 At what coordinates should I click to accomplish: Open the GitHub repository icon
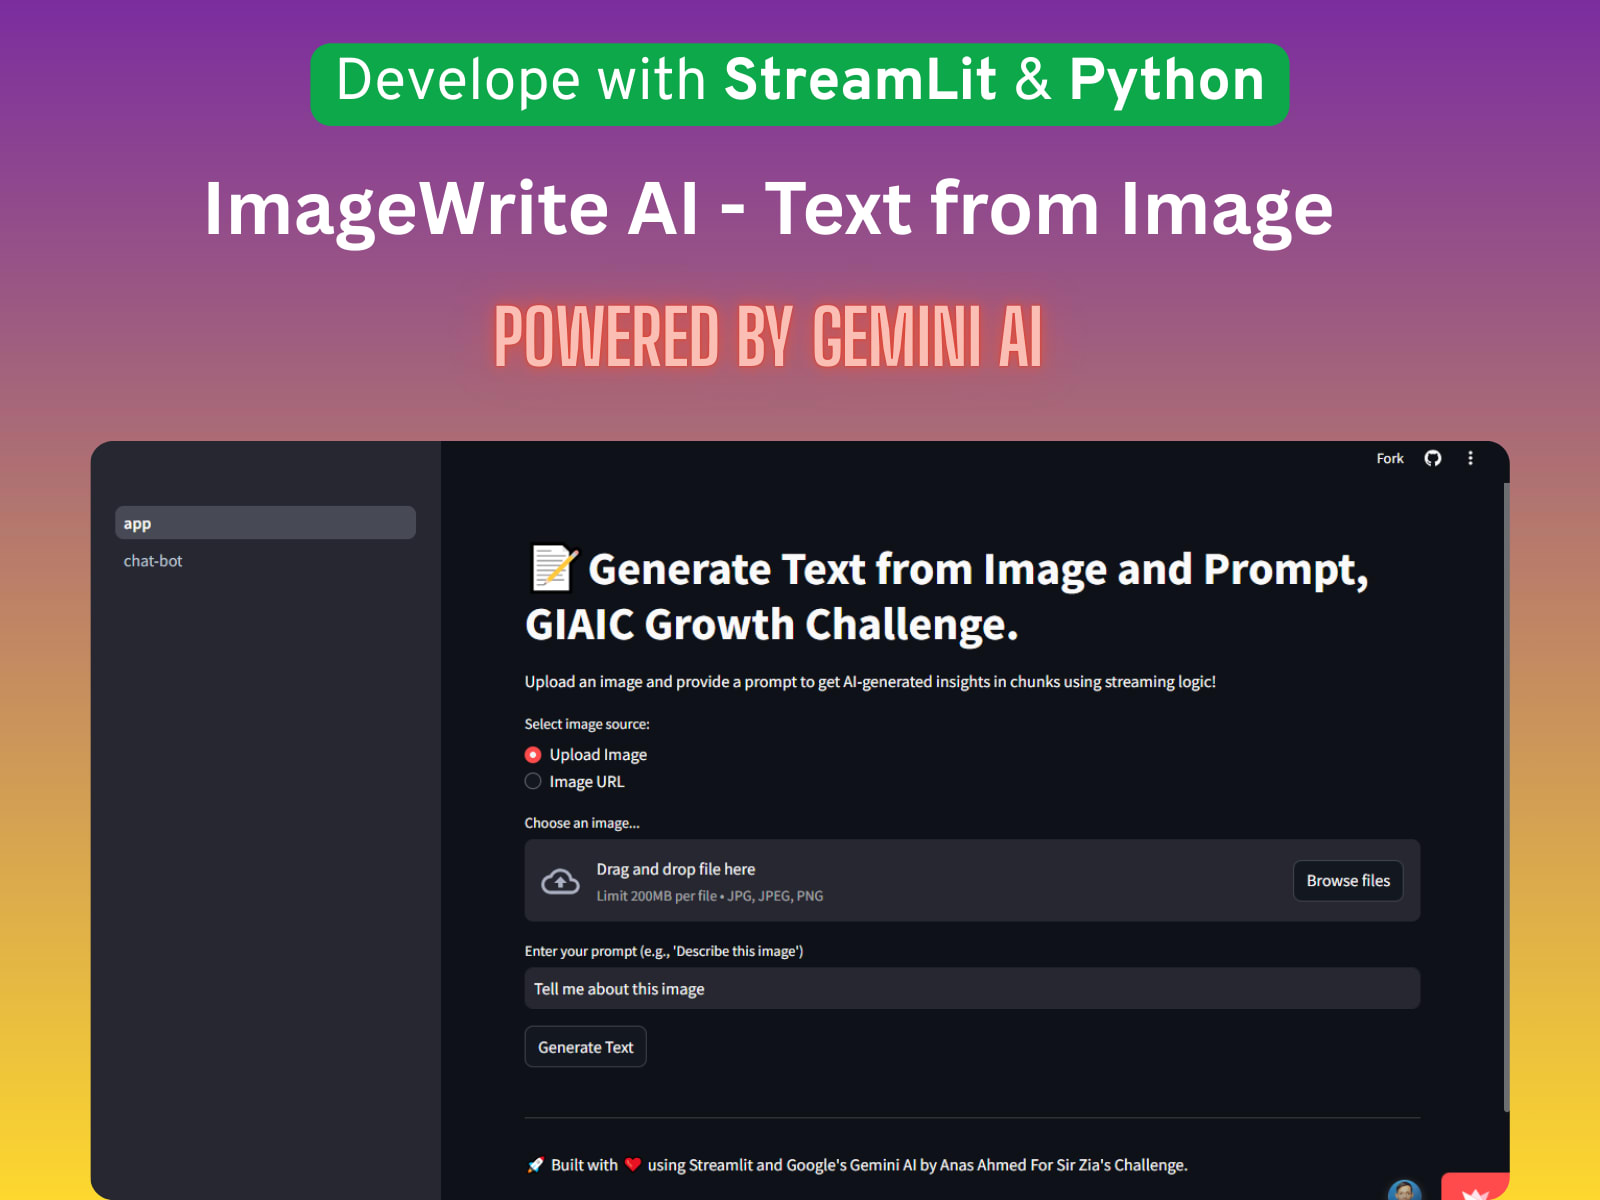[1433, 458]
